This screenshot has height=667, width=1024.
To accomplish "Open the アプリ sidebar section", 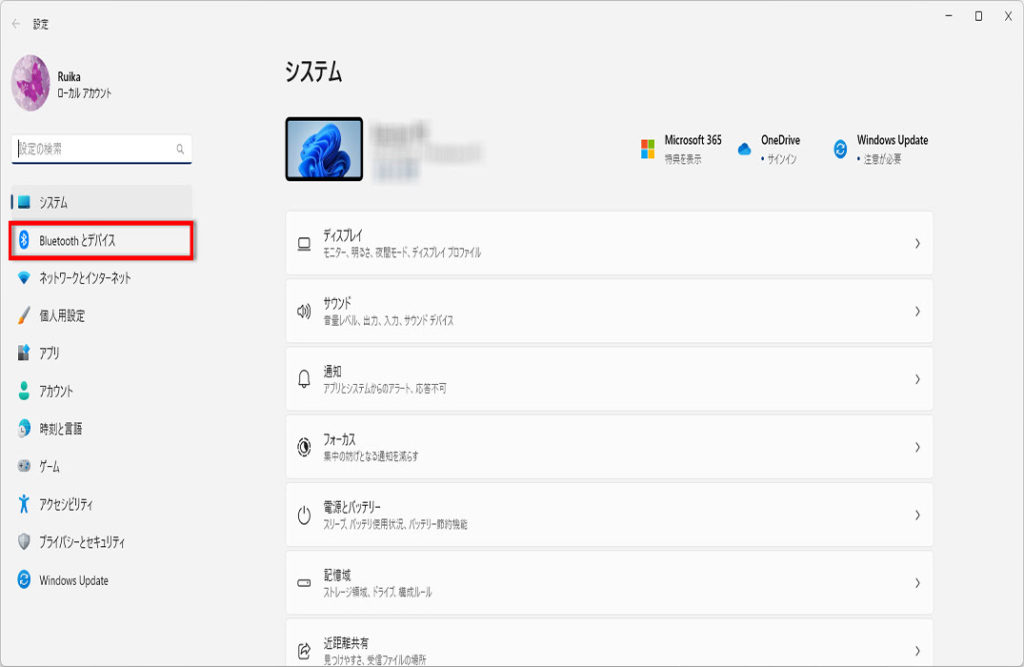I will pos(49,354).
